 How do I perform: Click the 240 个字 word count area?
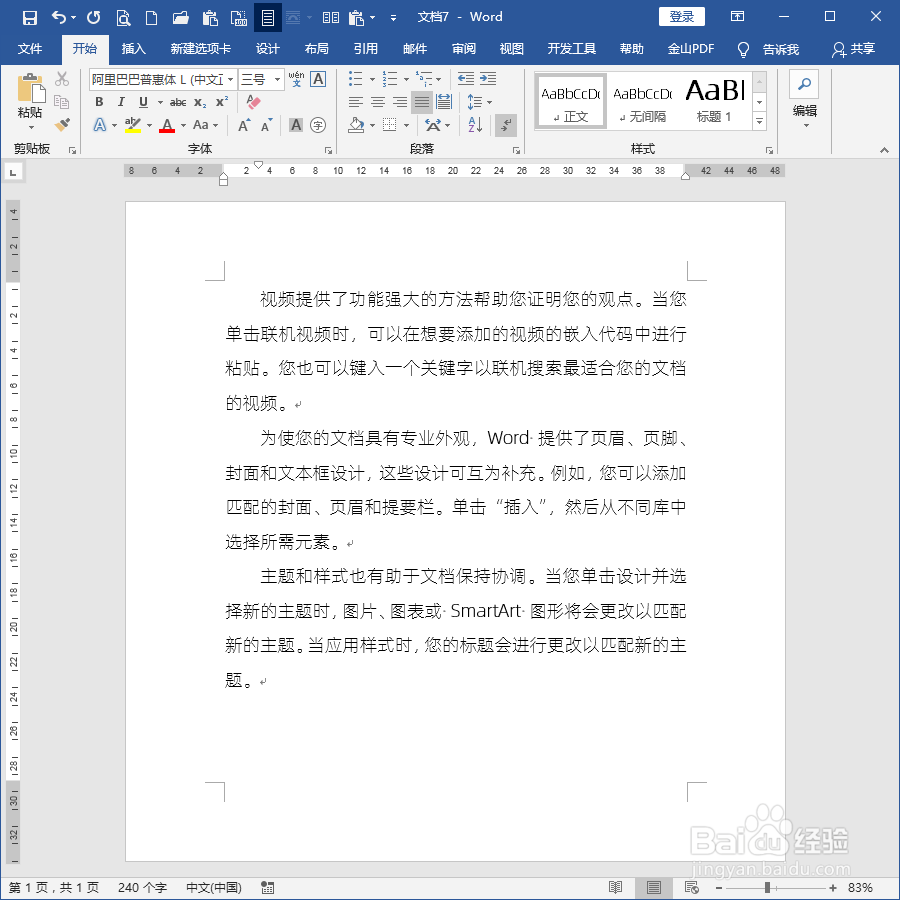click(141, 886)
